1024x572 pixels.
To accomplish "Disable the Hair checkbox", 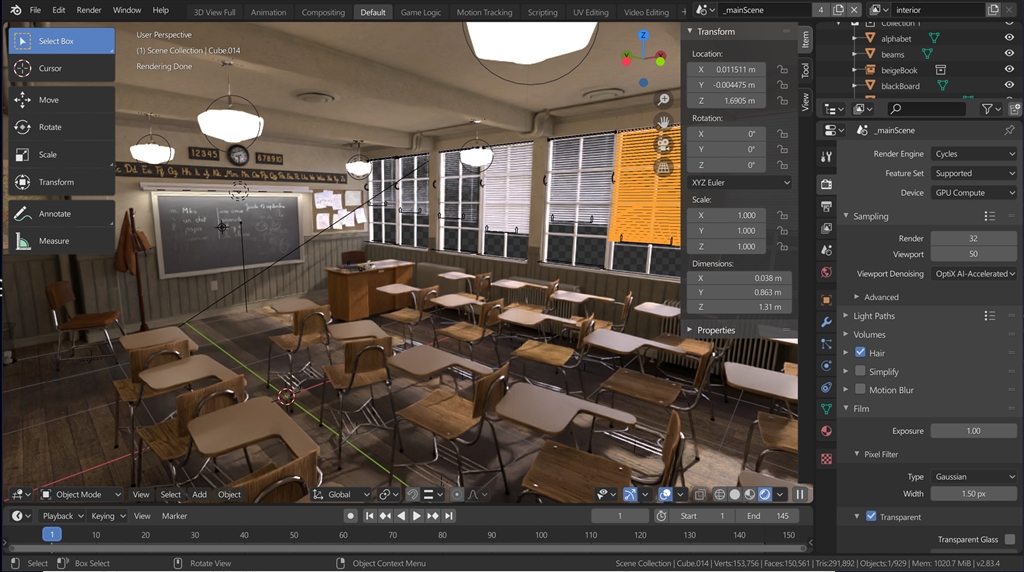I will 860,353.
